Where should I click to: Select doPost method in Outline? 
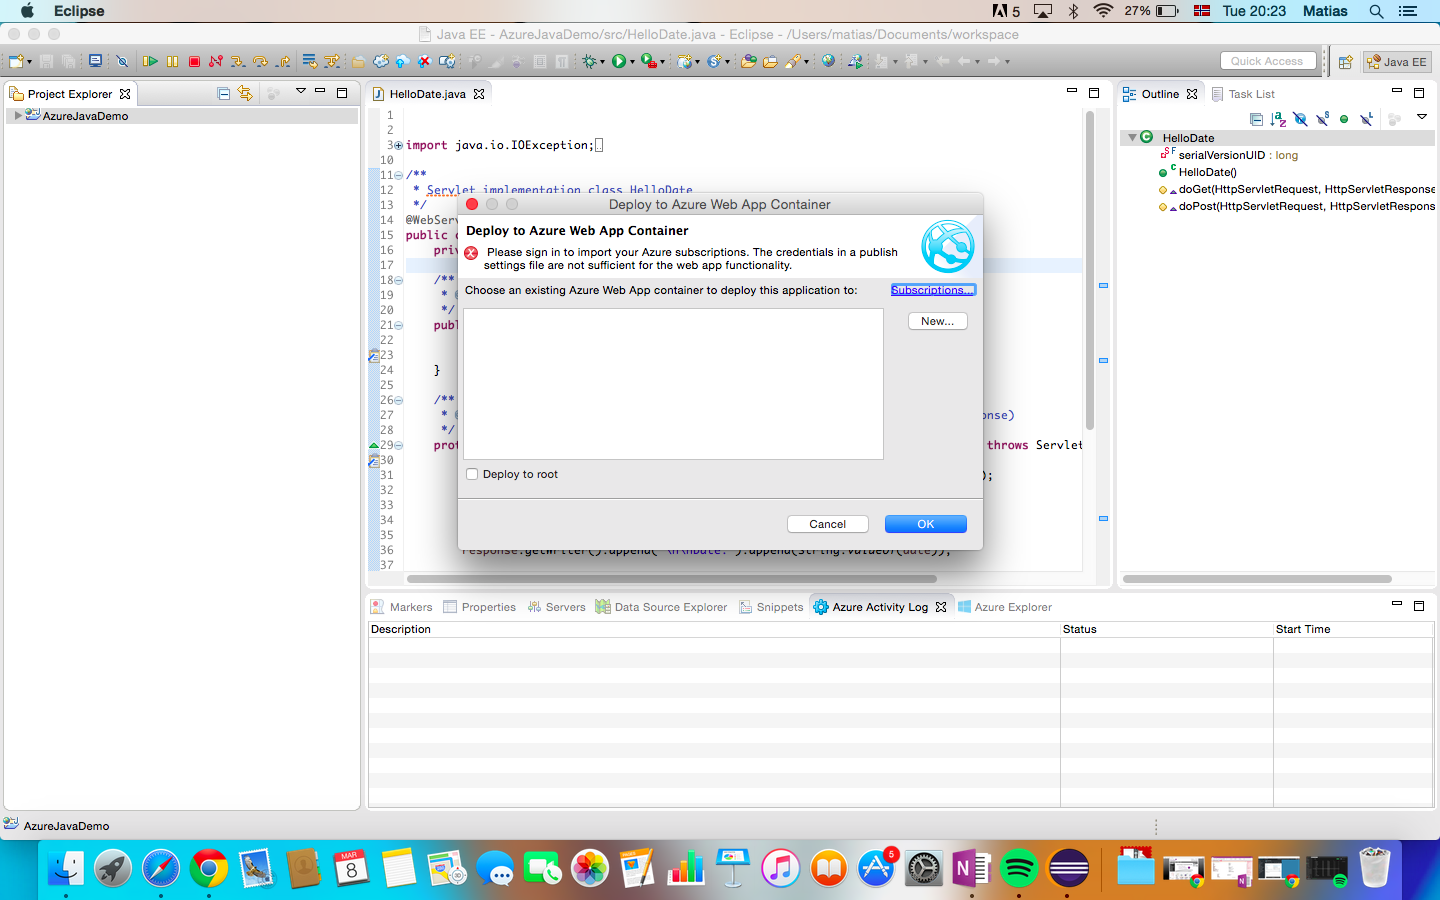[x=1297, y=206]
